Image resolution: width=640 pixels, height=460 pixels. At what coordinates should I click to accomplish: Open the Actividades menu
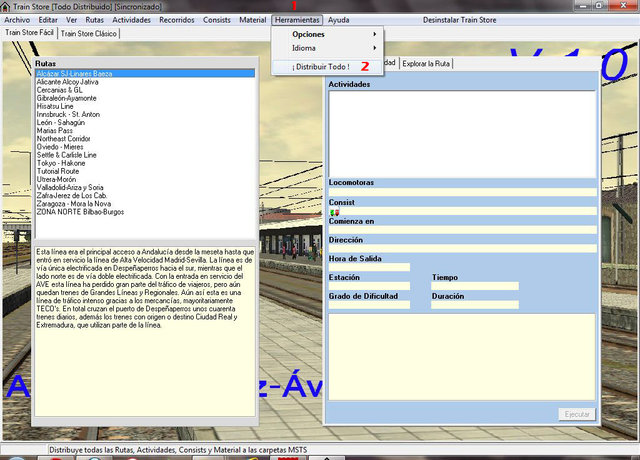click(132, 19)
